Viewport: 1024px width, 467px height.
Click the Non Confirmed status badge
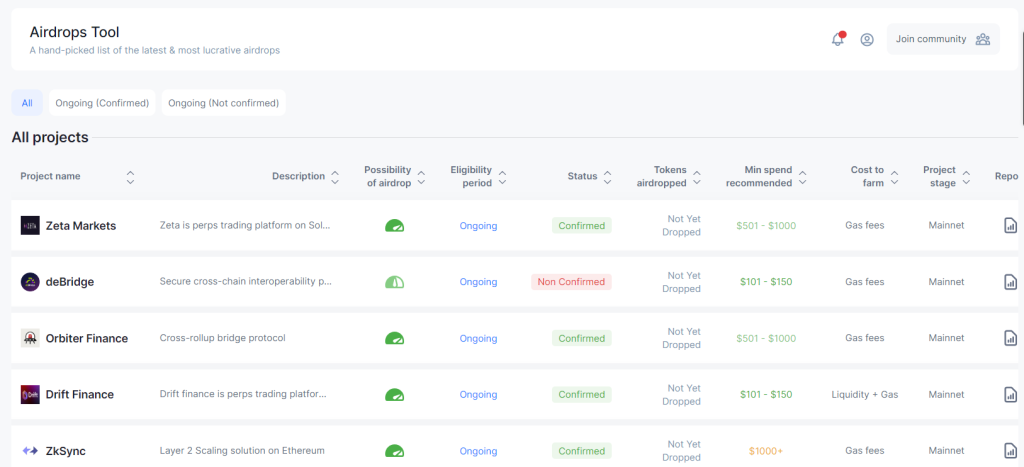(571, 282)
